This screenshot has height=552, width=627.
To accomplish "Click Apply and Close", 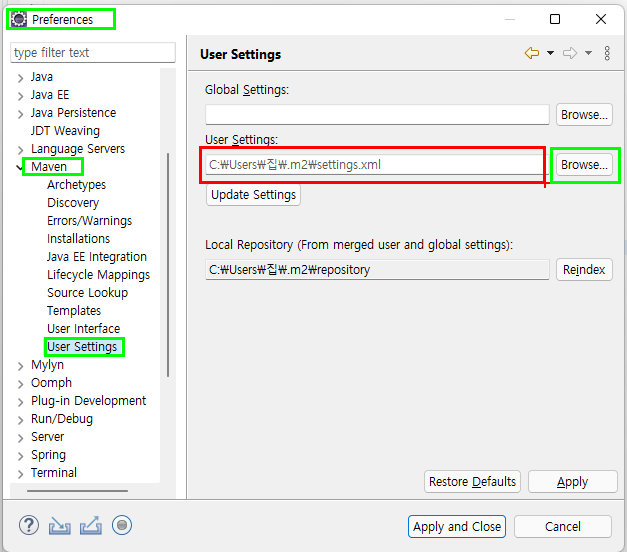I will (x=457, y=526).
